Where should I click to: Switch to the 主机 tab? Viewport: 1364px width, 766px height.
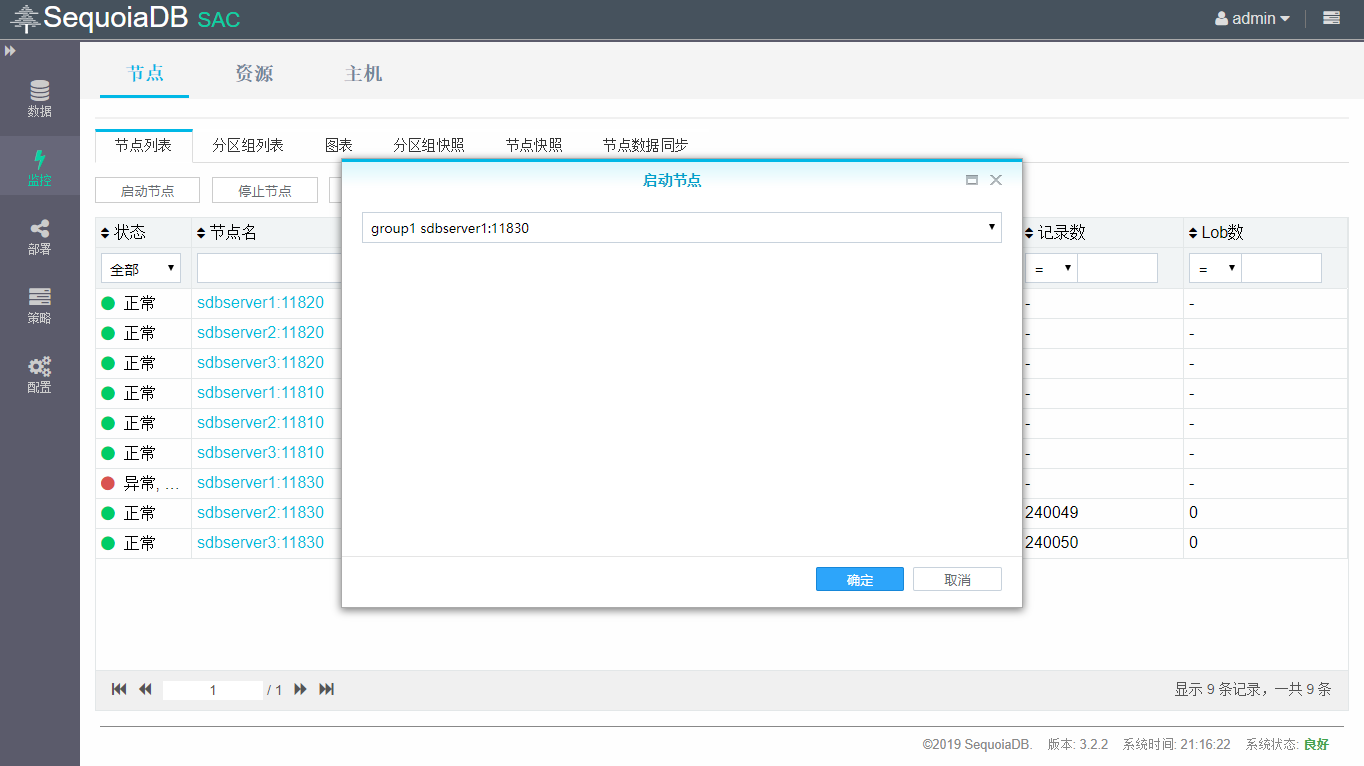[x=363, y=73]
